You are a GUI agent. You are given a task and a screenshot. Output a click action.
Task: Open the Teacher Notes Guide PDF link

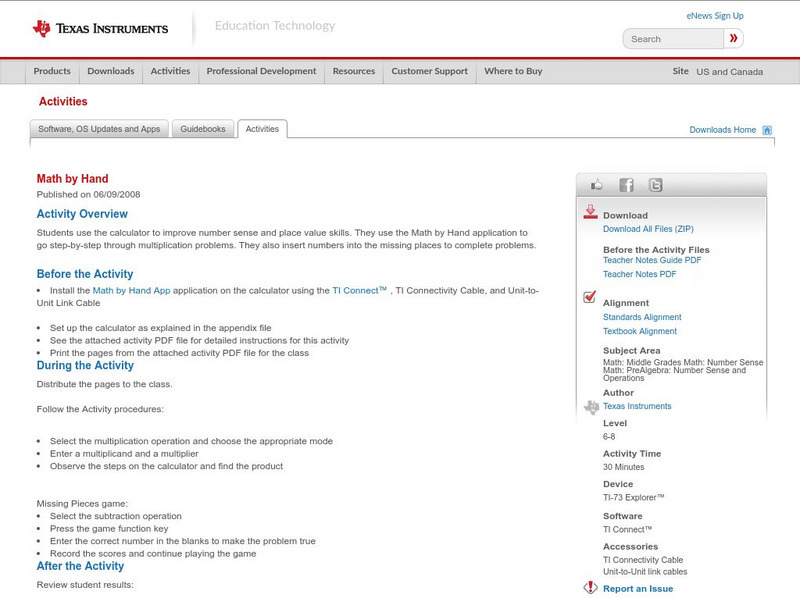coord(652,260)
